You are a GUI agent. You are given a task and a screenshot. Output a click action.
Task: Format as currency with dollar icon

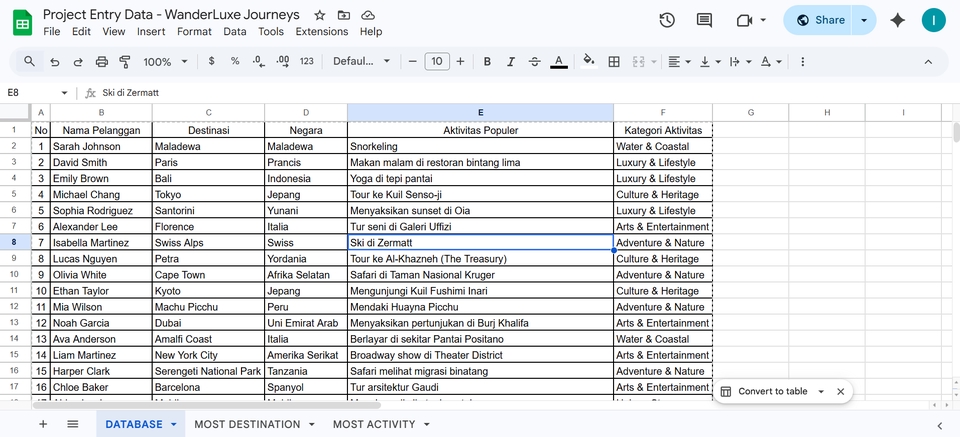[211, 61]
